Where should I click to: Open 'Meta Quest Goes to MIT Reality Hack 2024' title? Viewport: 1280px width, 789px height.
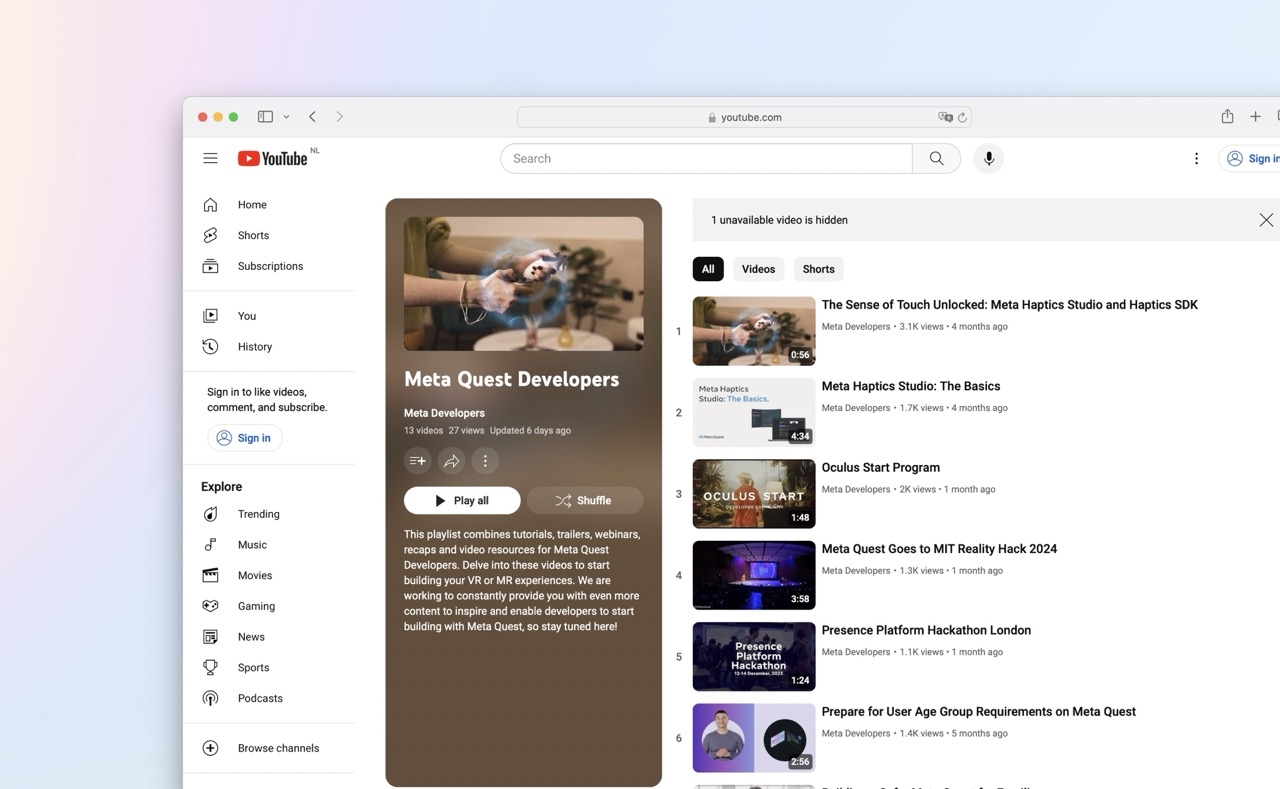[939, 549]
